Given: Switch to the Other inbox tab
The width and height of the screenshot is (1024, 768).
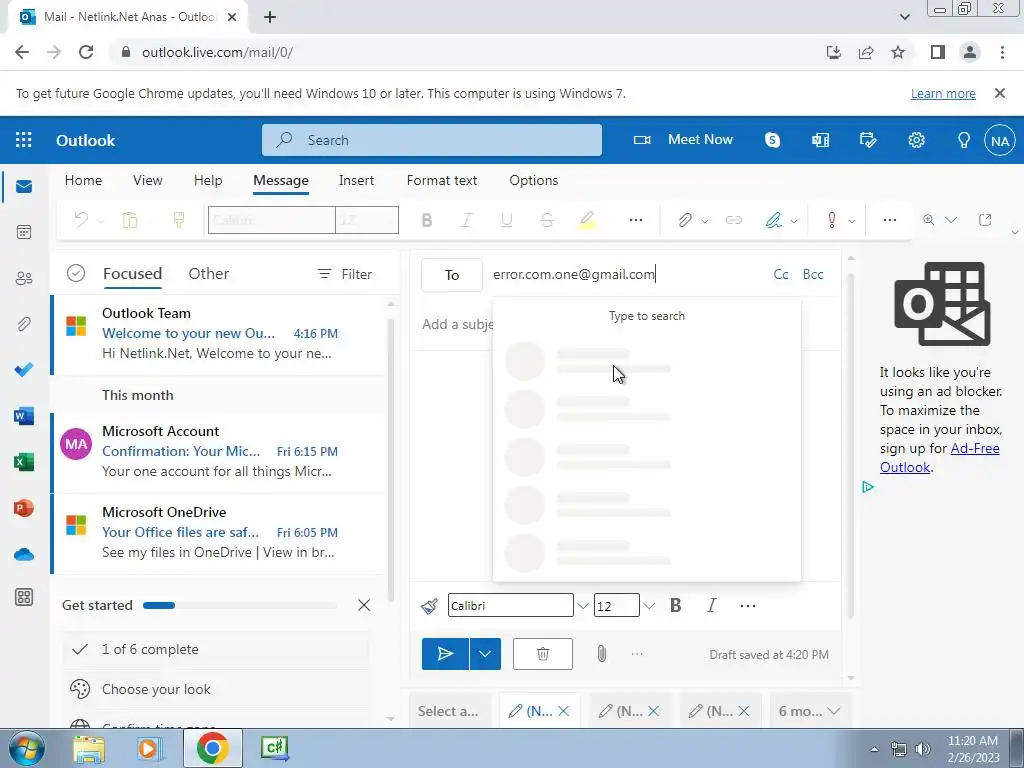Looking at the screenshot, I should pos(208,274).
